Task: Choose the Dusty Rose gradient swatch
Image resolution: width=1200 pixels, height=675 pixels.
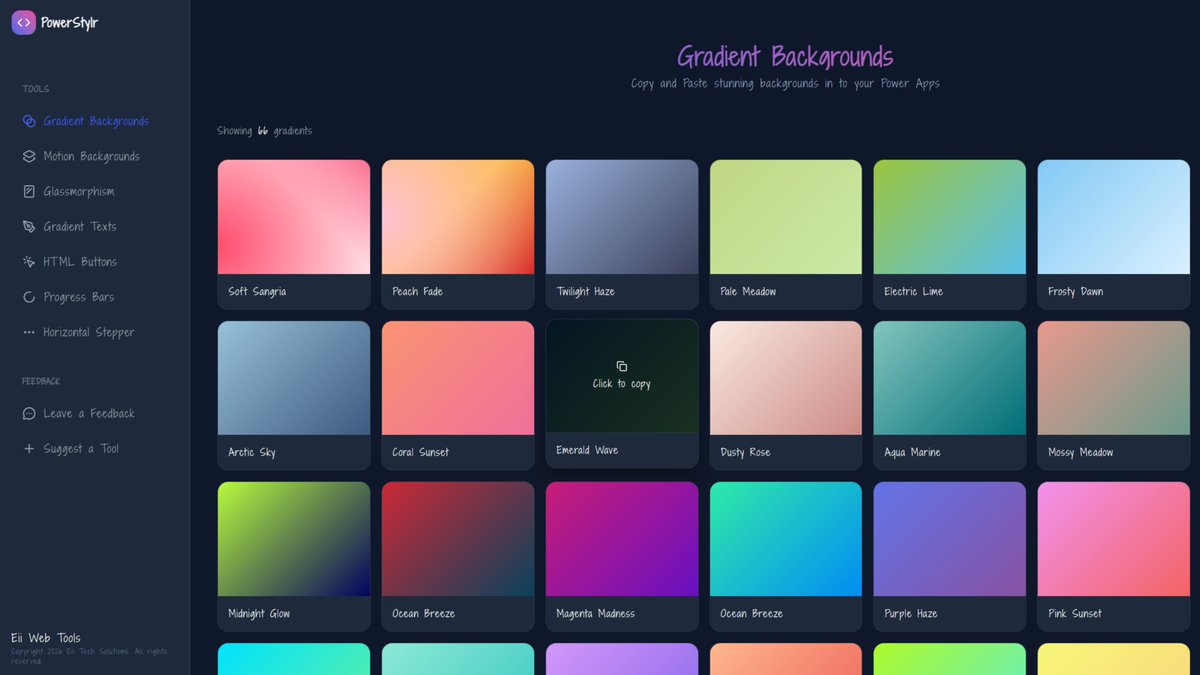Action: pos(786,378)
